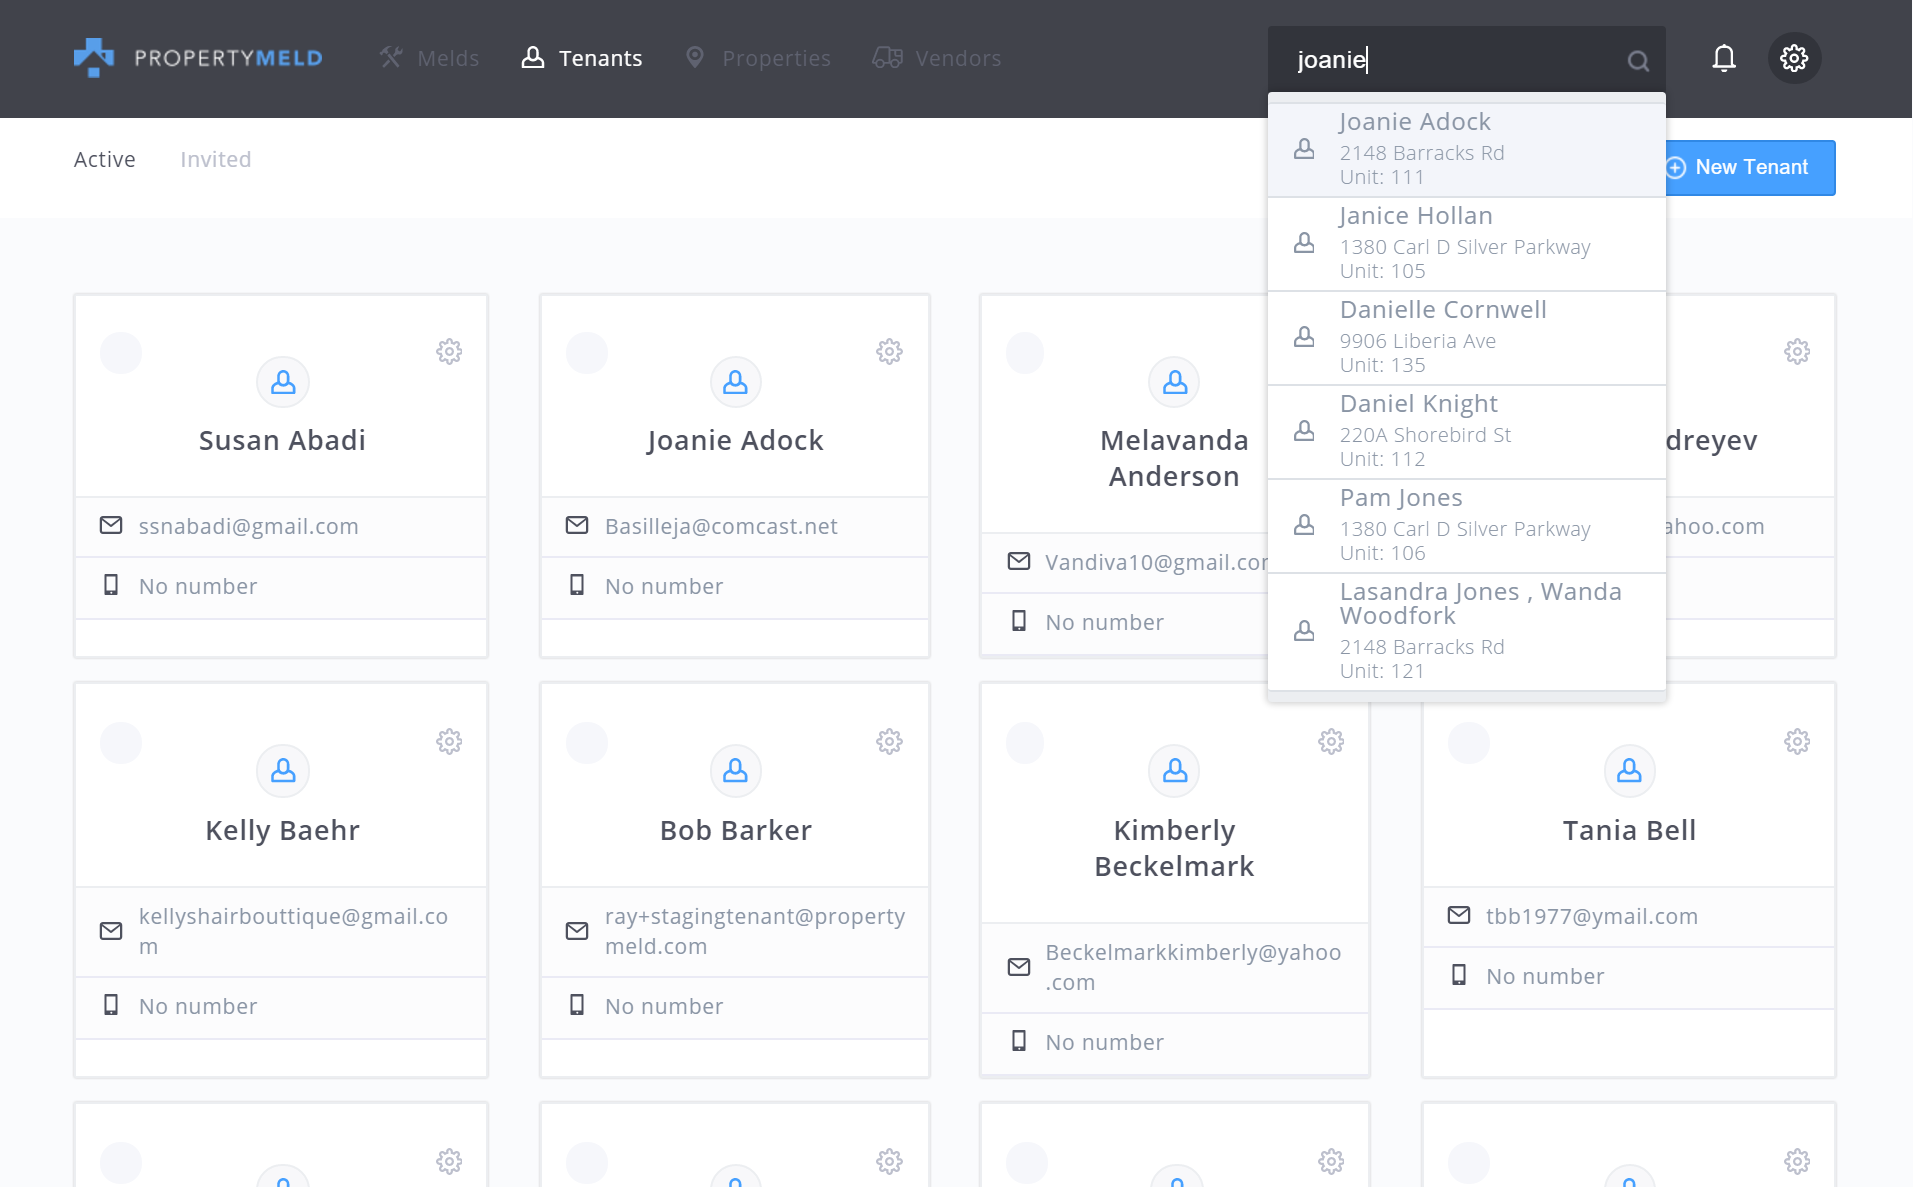
Task: Click the PropertyMeld logo
Action: point(198,58)
